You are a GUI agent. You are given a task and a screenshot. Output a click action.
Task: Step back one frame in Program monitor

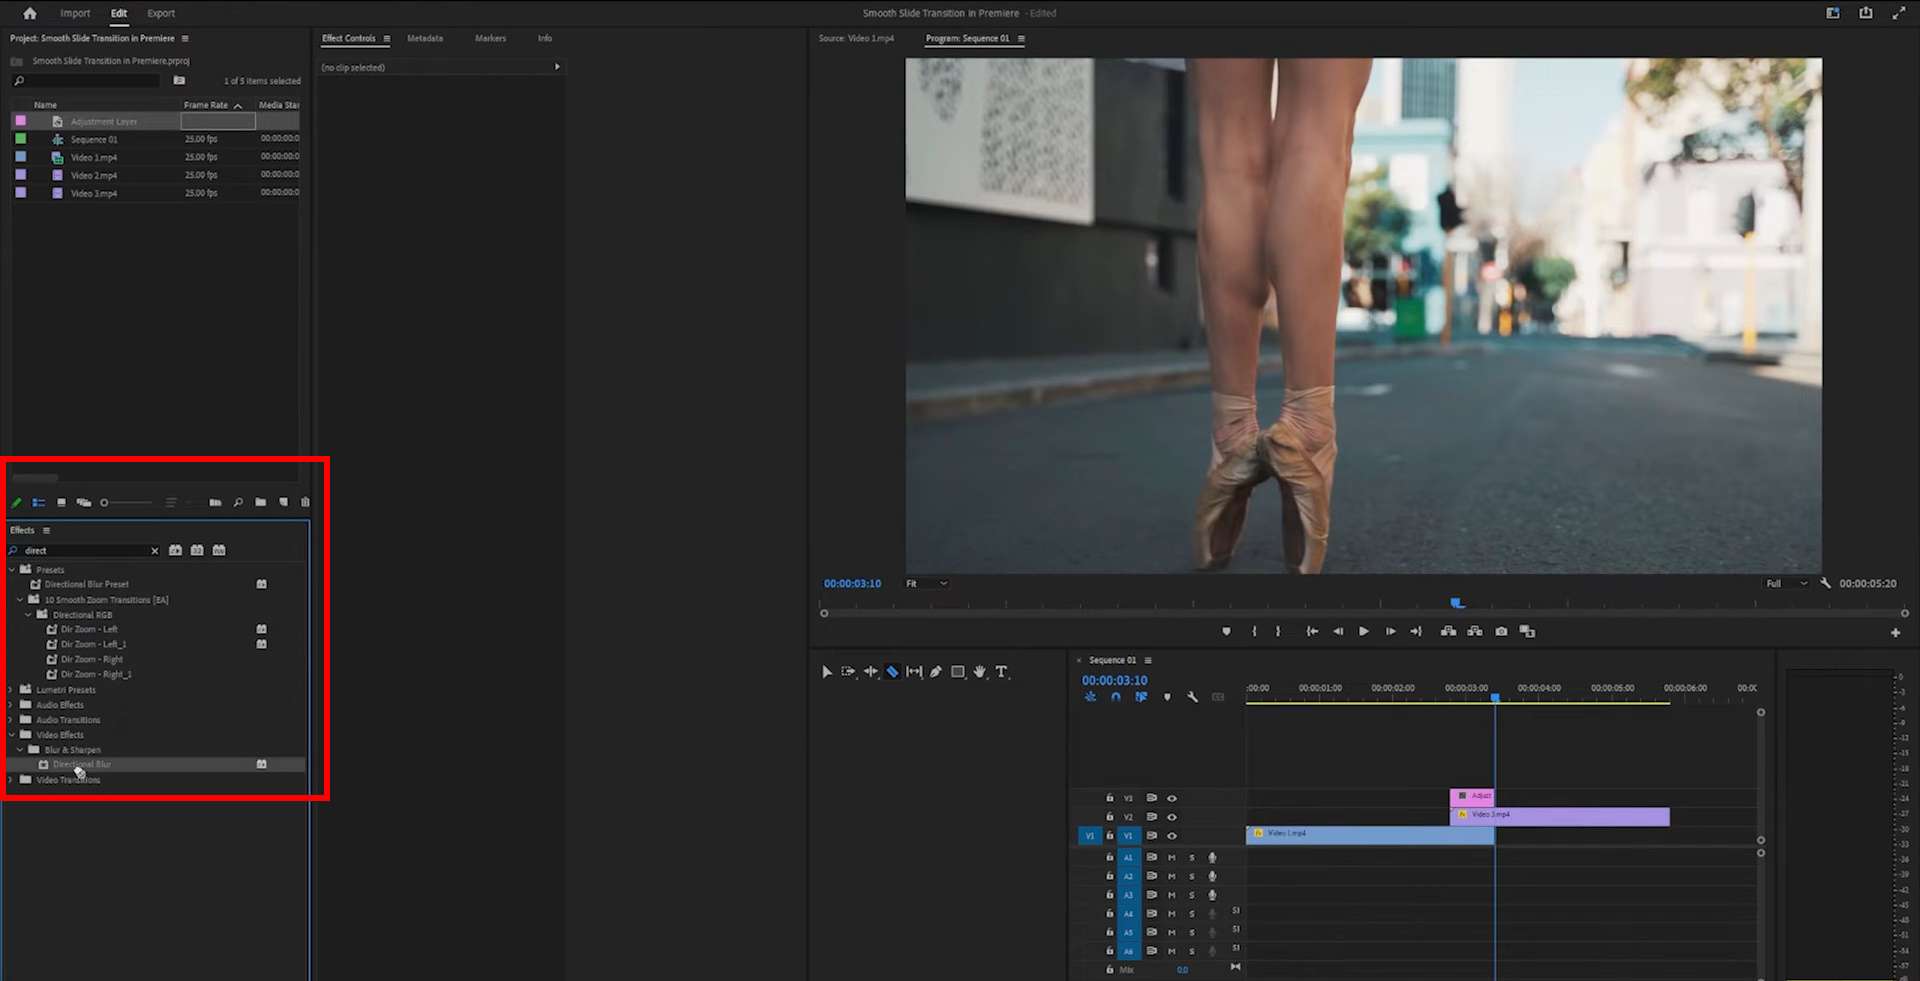pyautogui.click(x=1338, y=631)
